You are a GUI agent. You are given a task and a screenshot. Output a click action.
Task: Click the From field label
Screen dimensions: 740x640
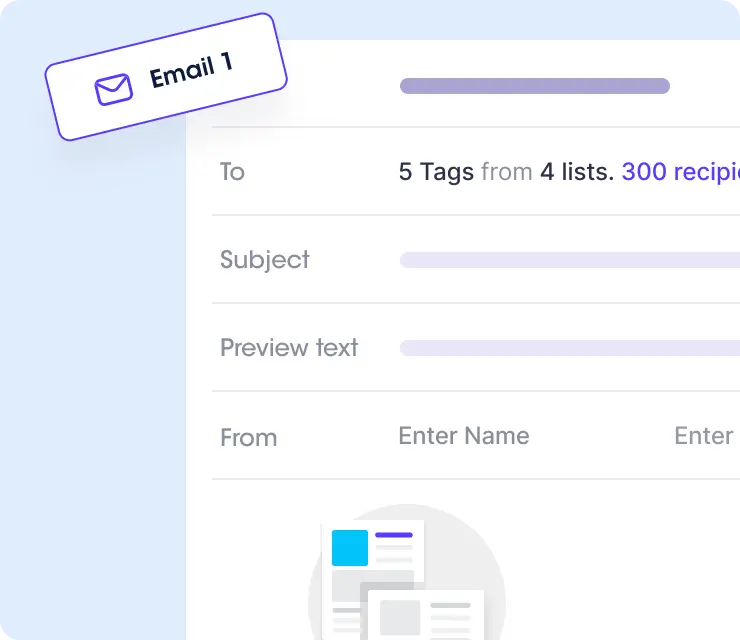[248, 438]
